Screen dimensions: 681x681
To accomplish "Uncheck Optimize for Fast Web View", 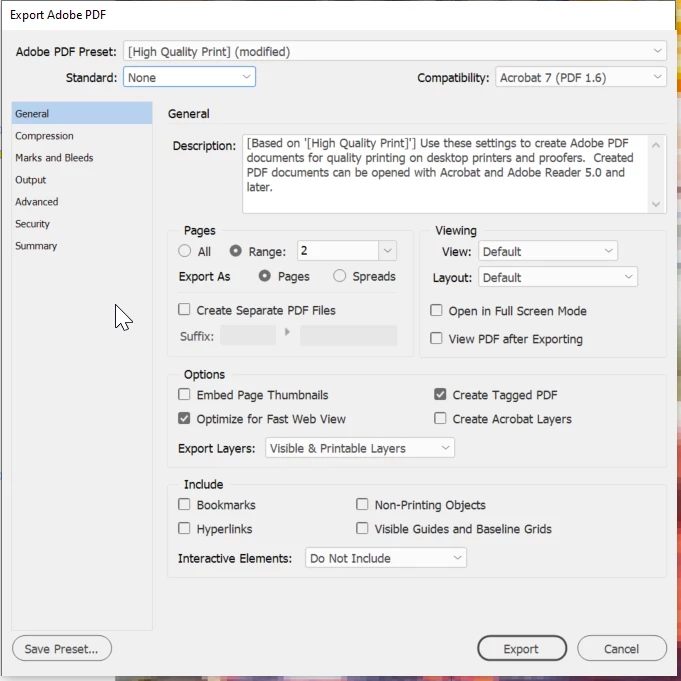I will (x=184, y=418).
